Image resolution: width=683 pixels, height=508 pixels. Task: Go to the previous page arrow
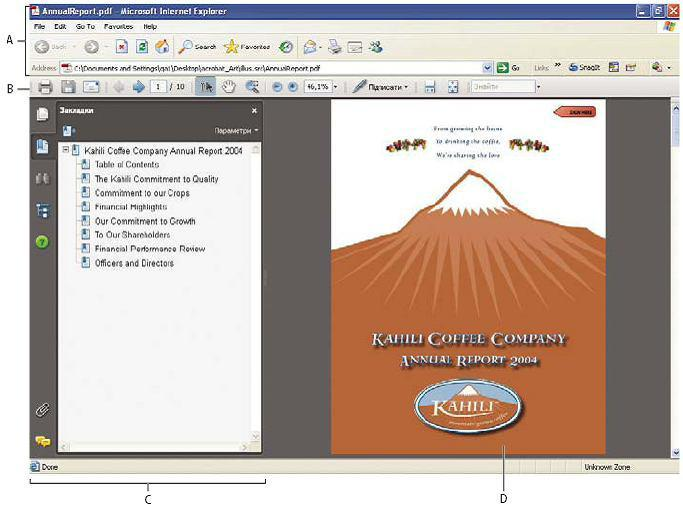(x=118, y=87)
